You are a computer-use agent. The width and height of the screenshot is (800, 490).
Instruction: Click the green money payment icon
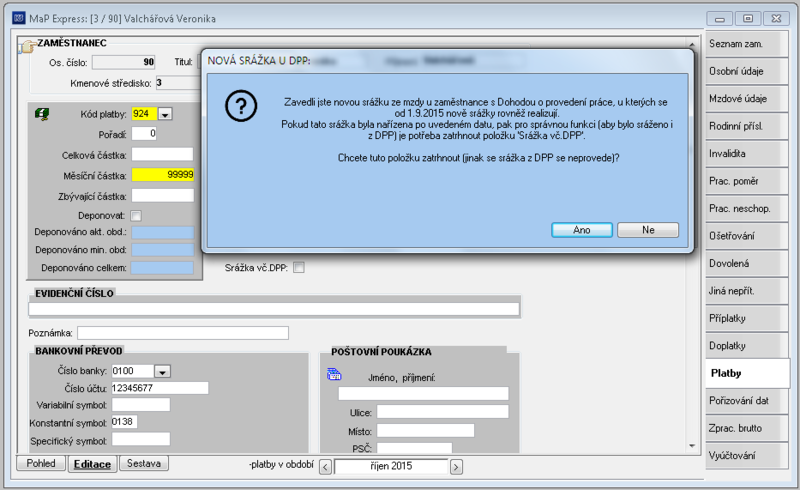[42, 114]
